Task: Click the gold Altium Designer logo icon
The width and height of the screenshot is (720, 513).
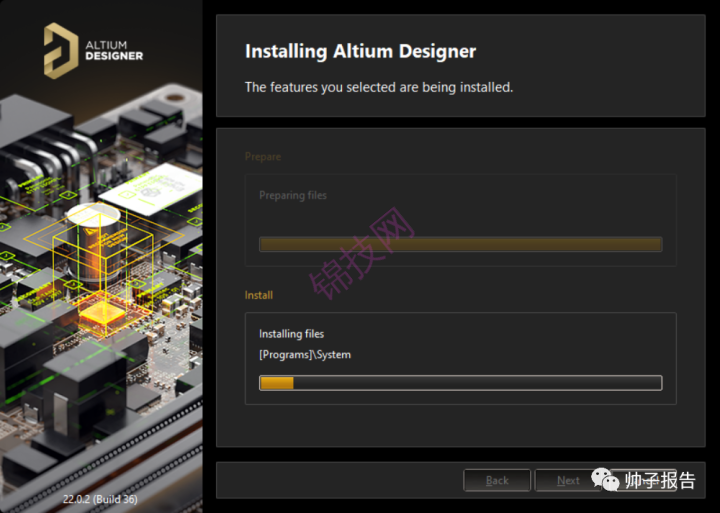Action: click(61, 51)
